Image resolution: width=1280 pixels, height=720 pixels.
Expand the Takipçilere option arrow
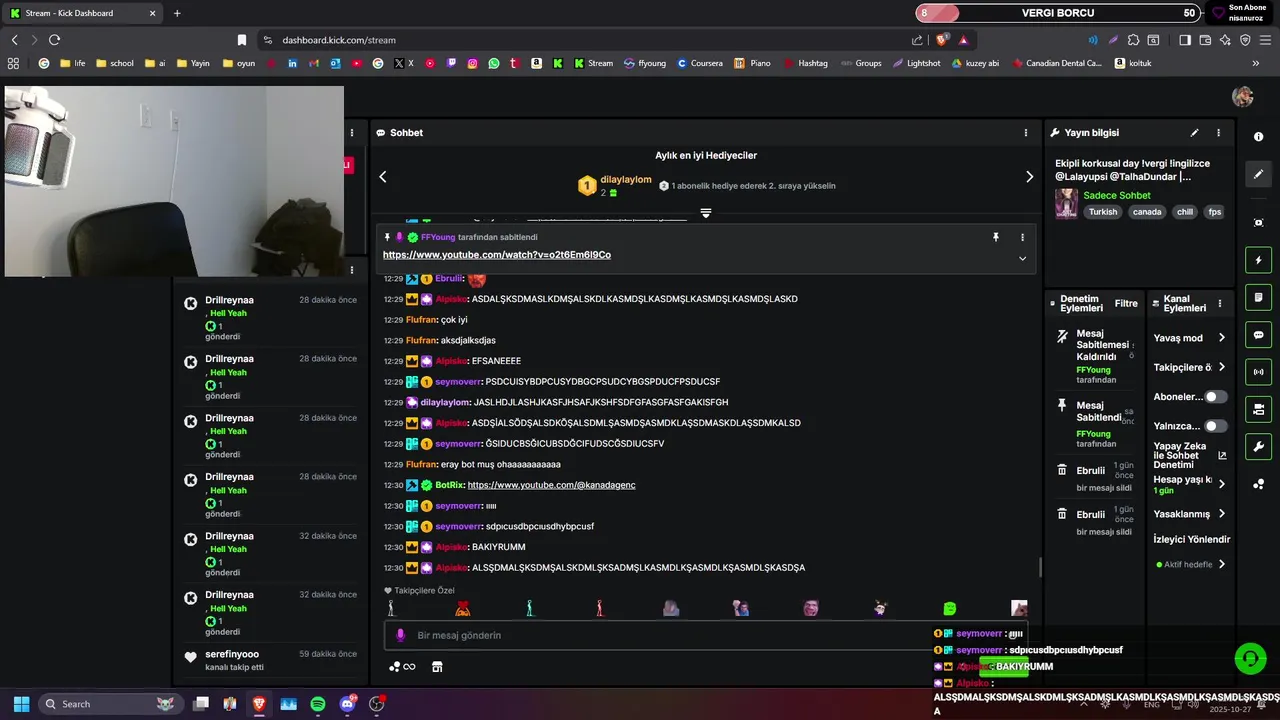pos(1221,367)
